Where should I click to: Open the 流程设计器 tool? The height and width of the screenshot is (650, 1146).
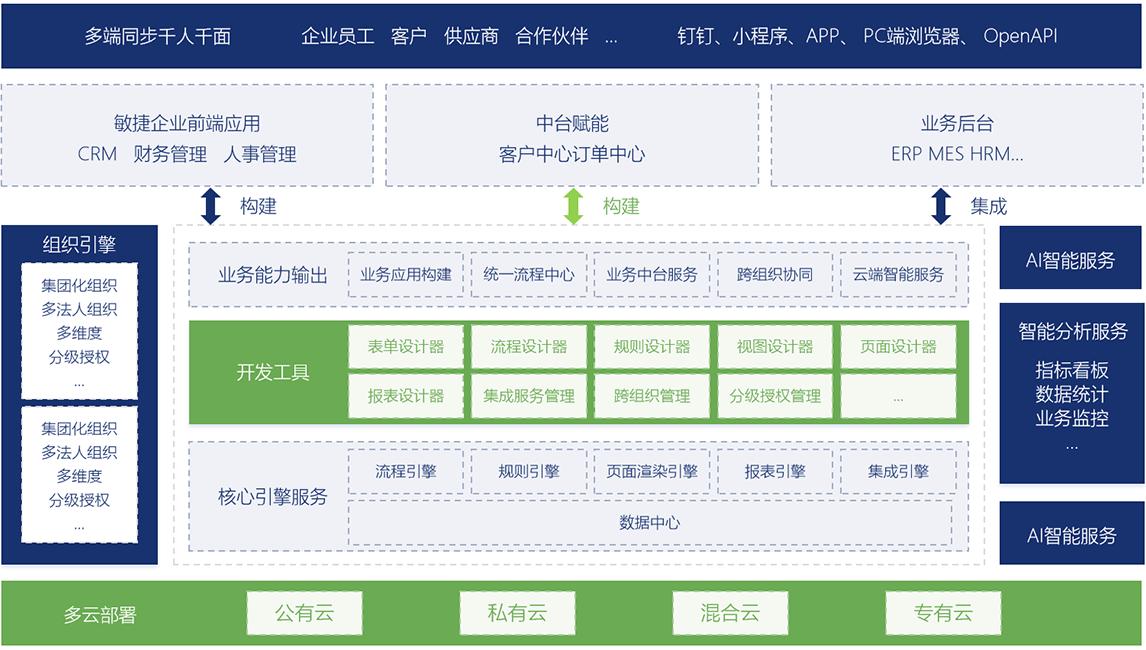(x=529, y=347)
